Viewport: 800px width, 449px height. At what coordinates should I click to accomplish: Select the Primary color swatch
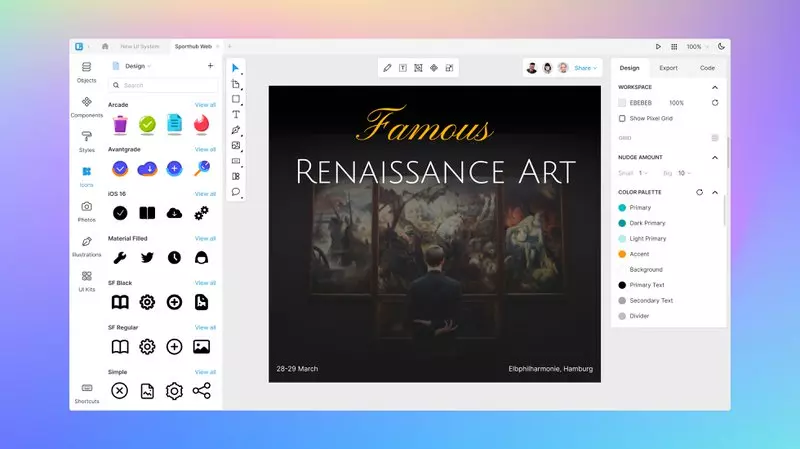tap(622, 208)
